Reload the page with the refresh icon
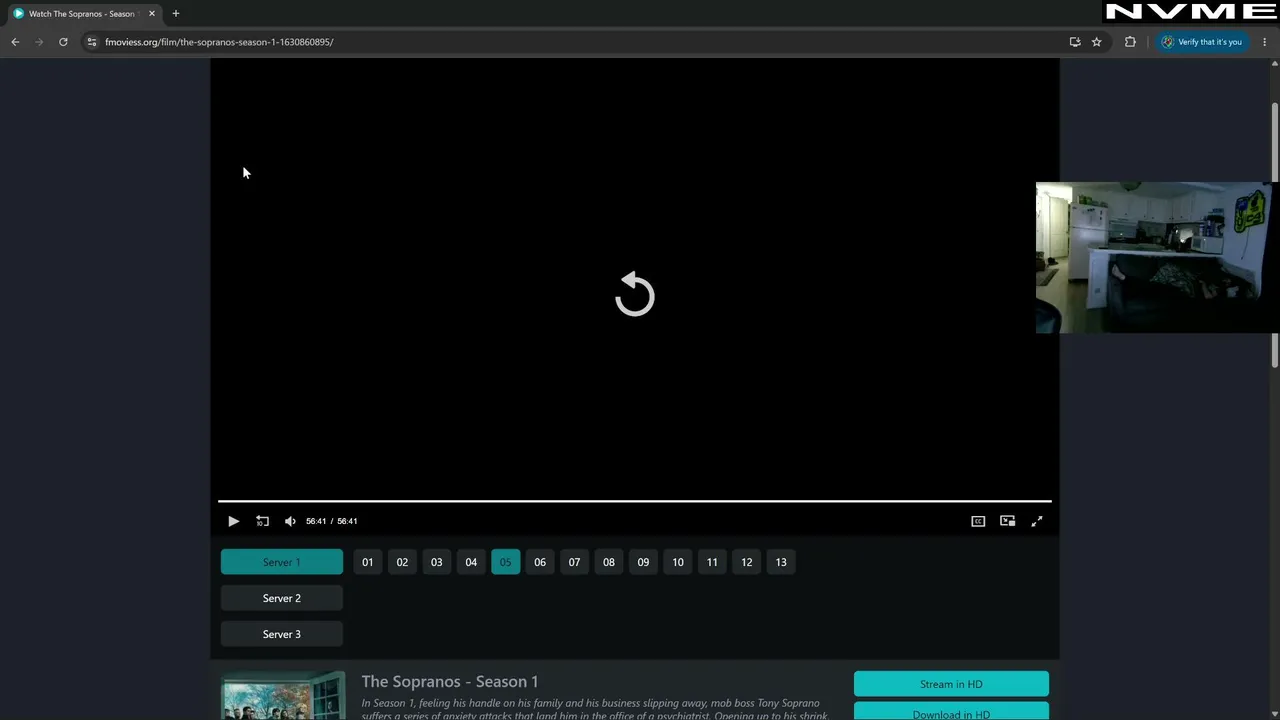 pyautogui.click(x=63, y=42)
